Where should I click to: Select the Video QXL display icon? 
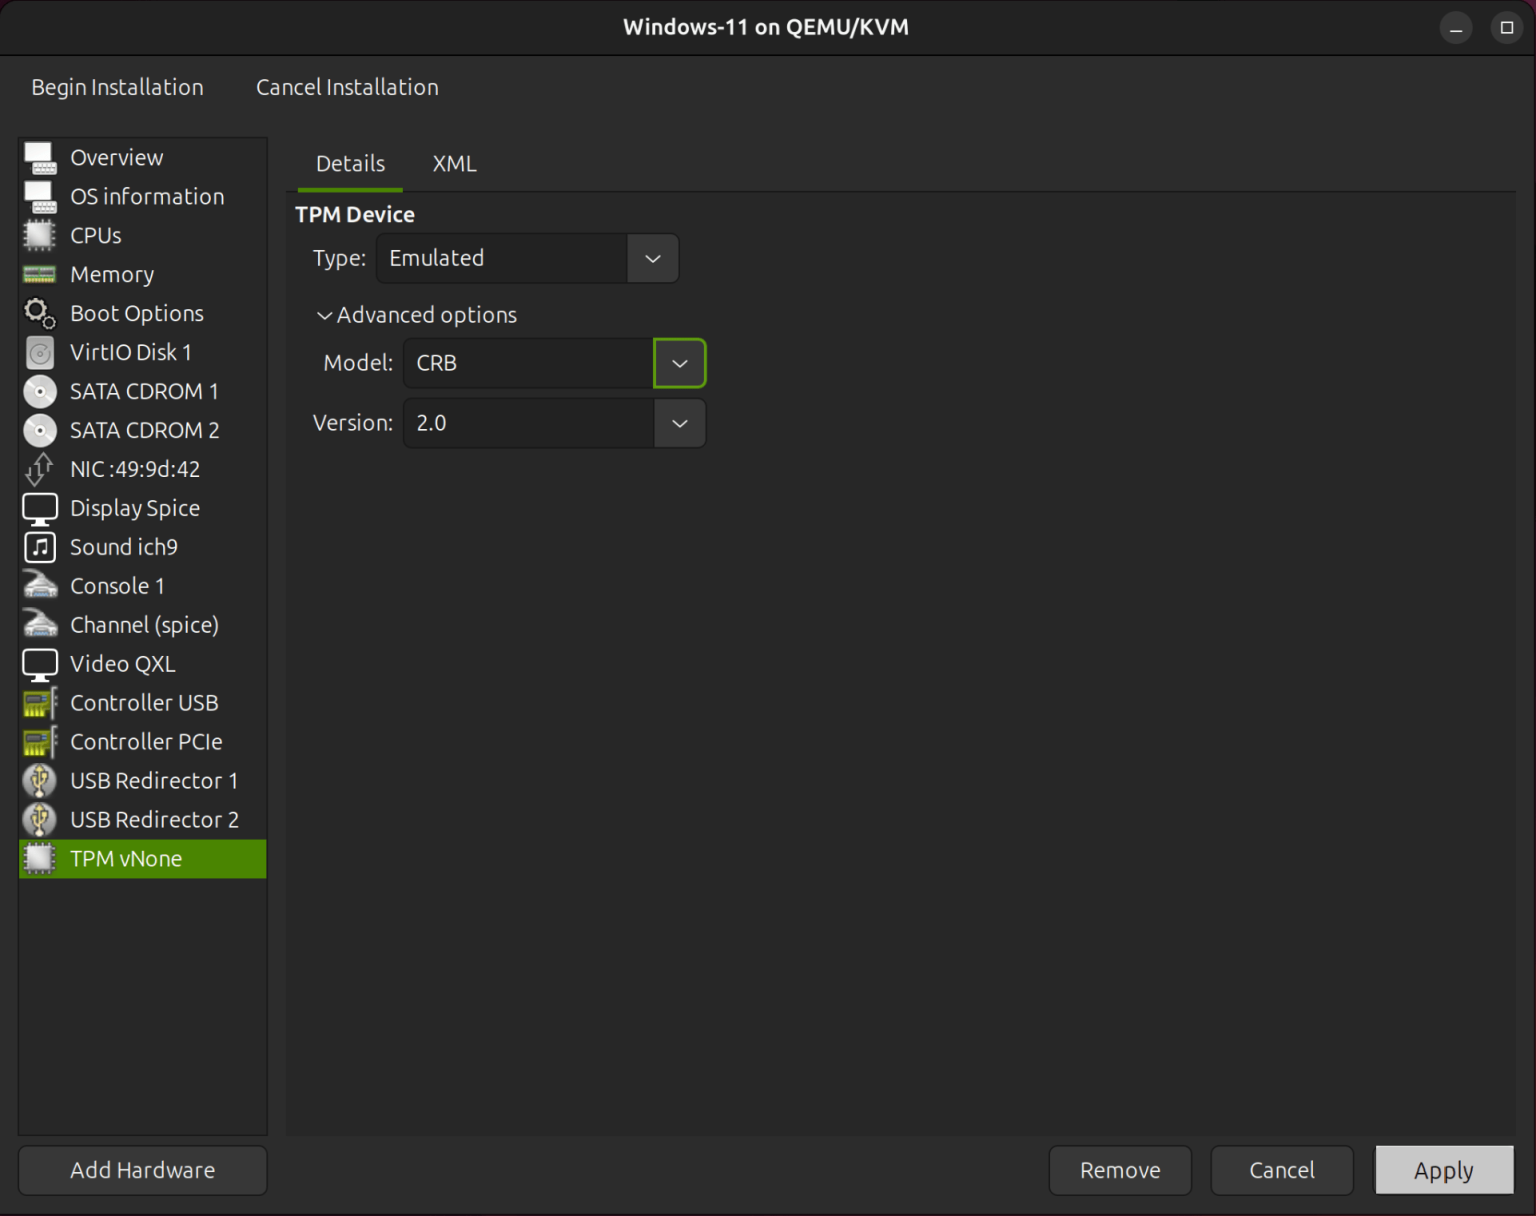coord(40,664)
